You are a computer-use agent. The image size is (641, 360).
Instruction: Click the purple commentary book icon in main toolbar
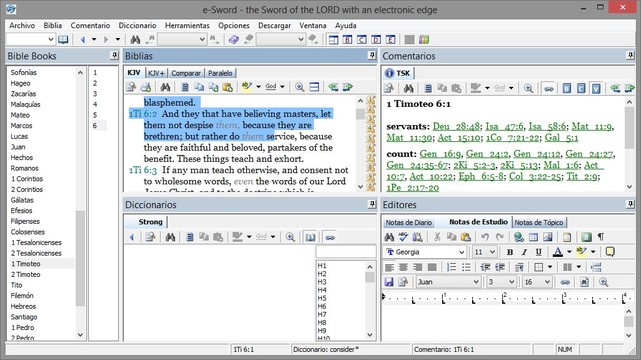coord(233,40)
